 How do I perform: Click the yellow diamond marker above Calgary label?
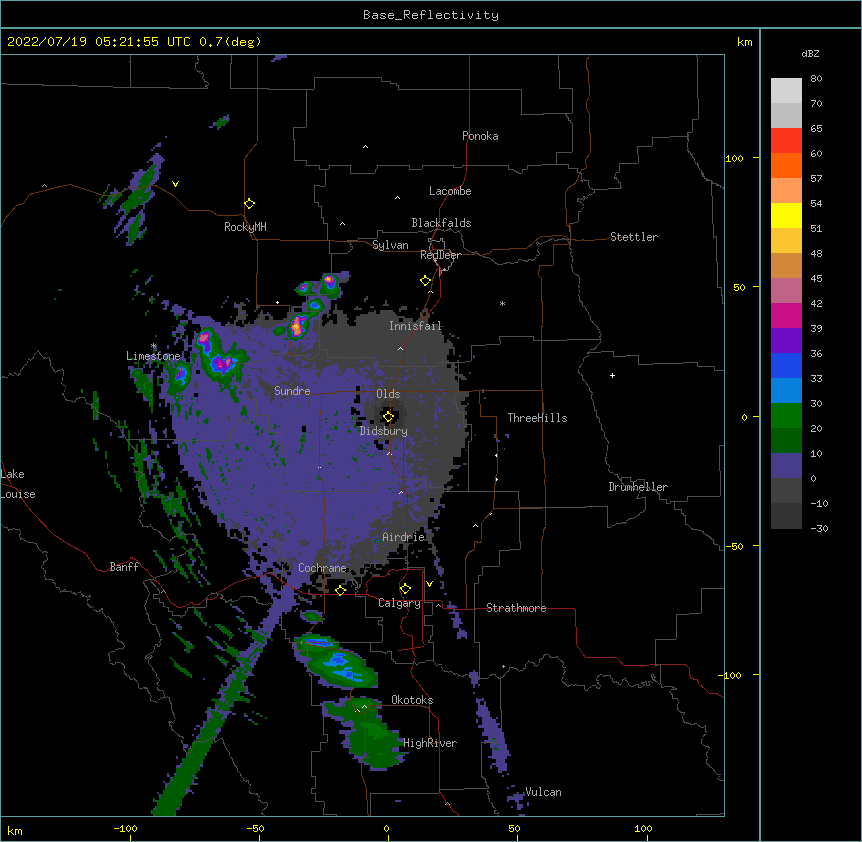(x=405, y=589)
